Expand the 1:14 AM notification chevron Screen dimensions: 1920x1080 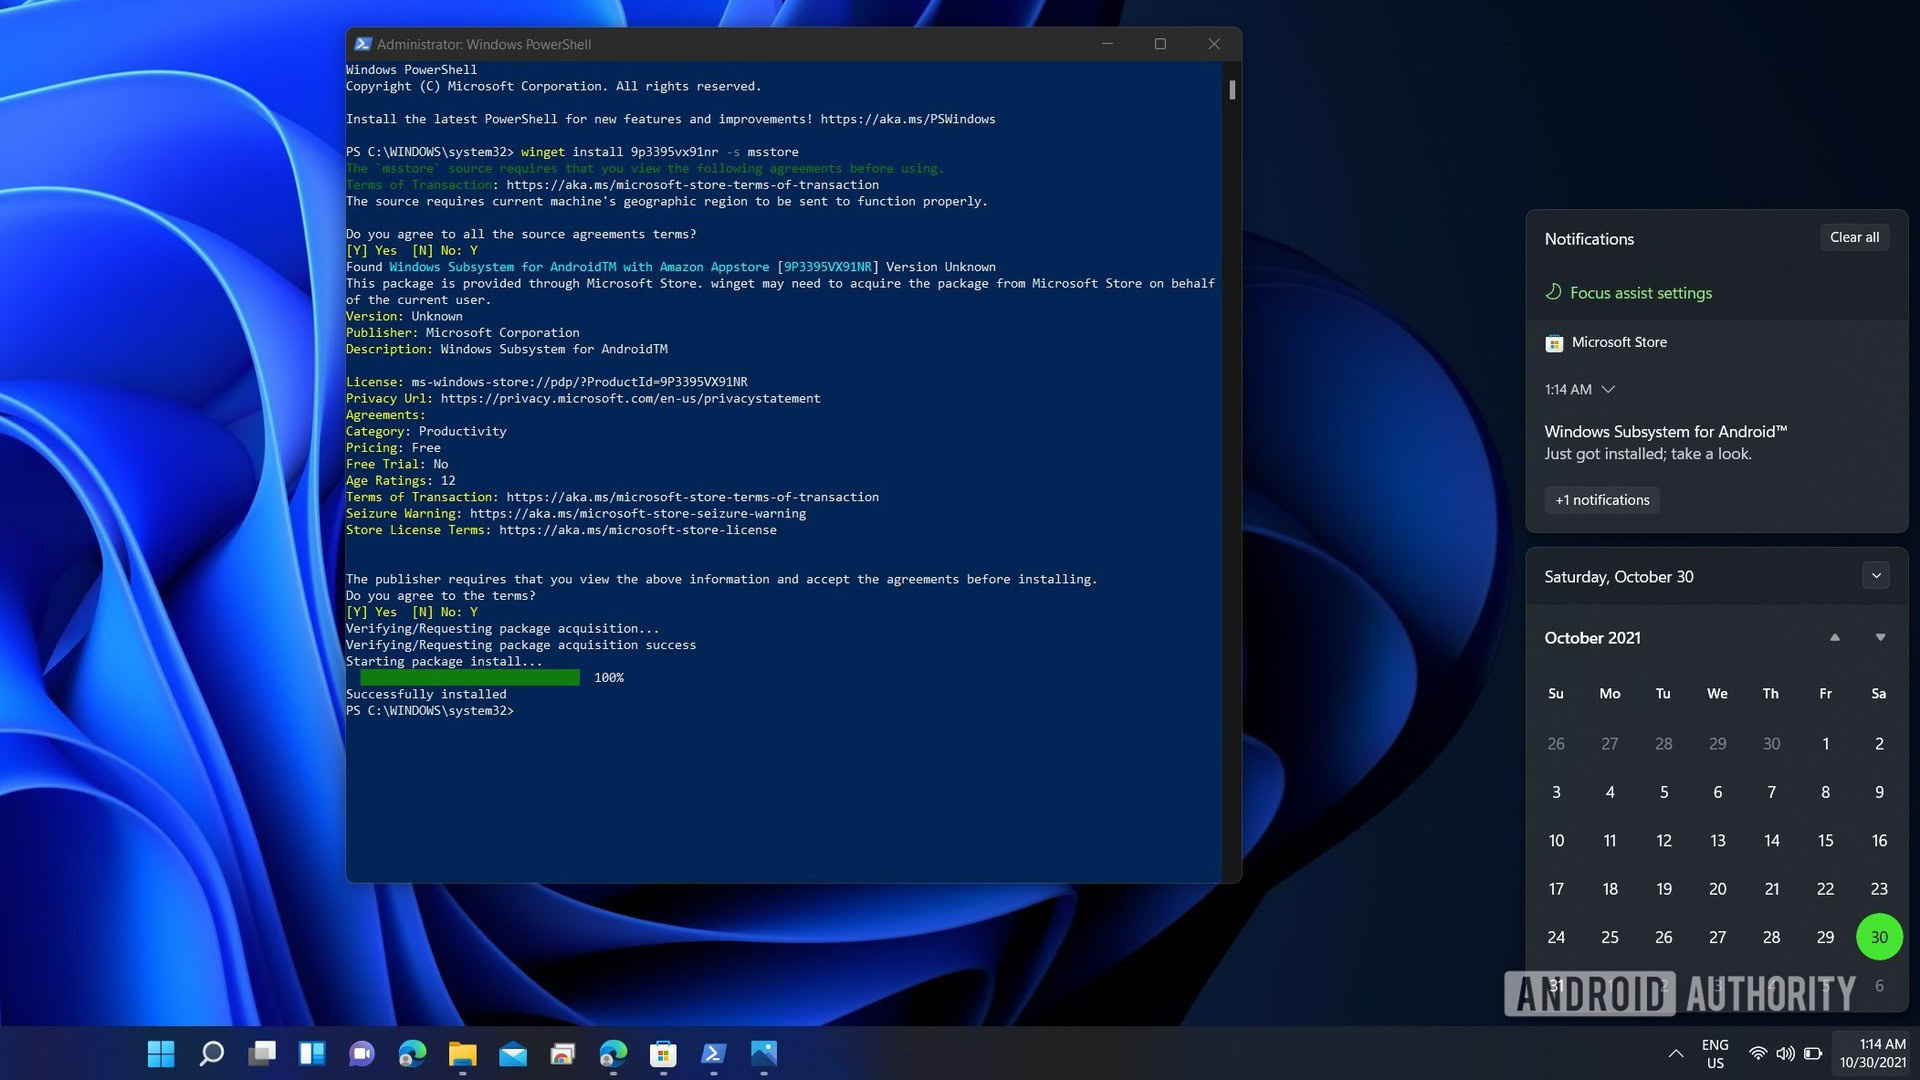1608,389
